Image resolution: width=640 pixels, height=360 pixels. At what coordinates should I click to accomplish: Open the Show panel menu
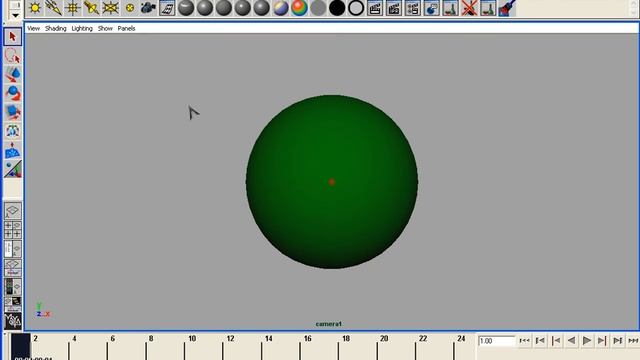tap(105, 28)
